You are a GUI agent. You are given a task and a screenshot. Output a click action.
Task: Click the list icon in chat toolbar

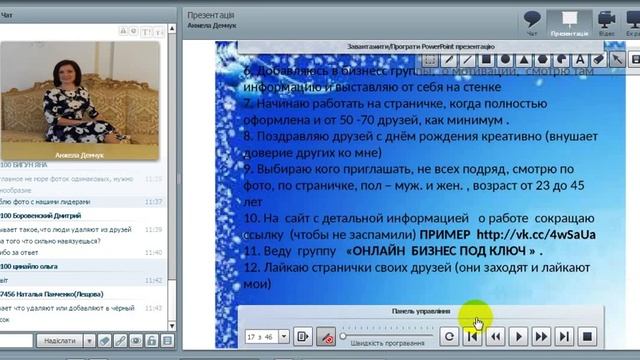[x=167, y=340]
